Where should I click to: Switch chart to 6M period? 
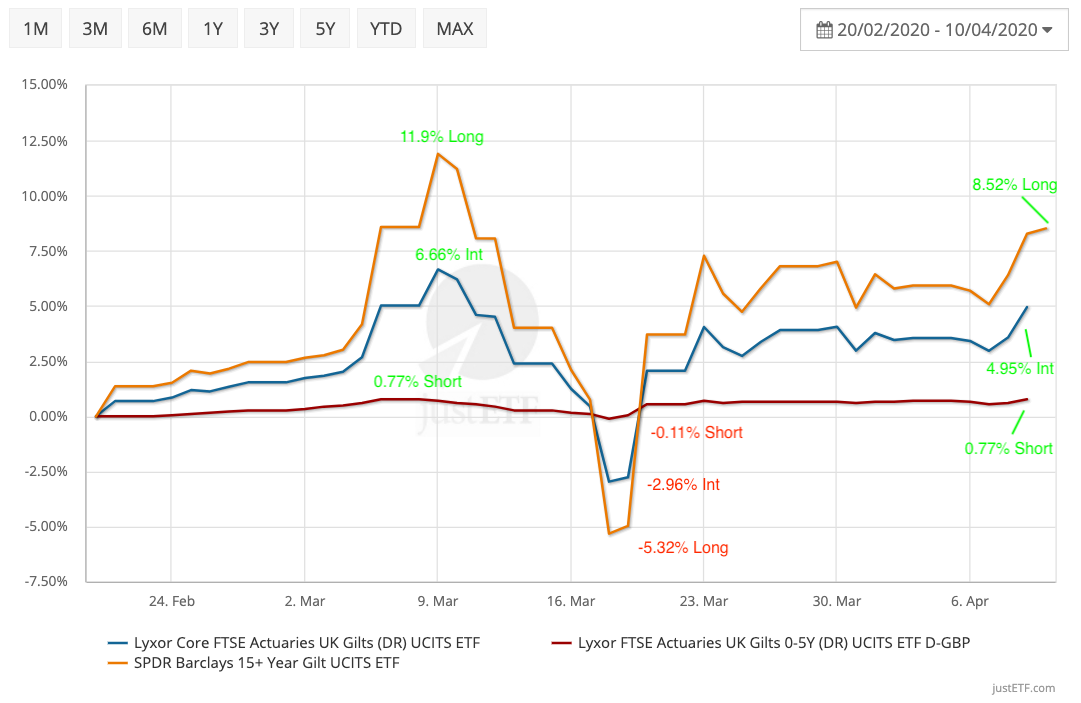pyautogui.click(x=154, y=29)
